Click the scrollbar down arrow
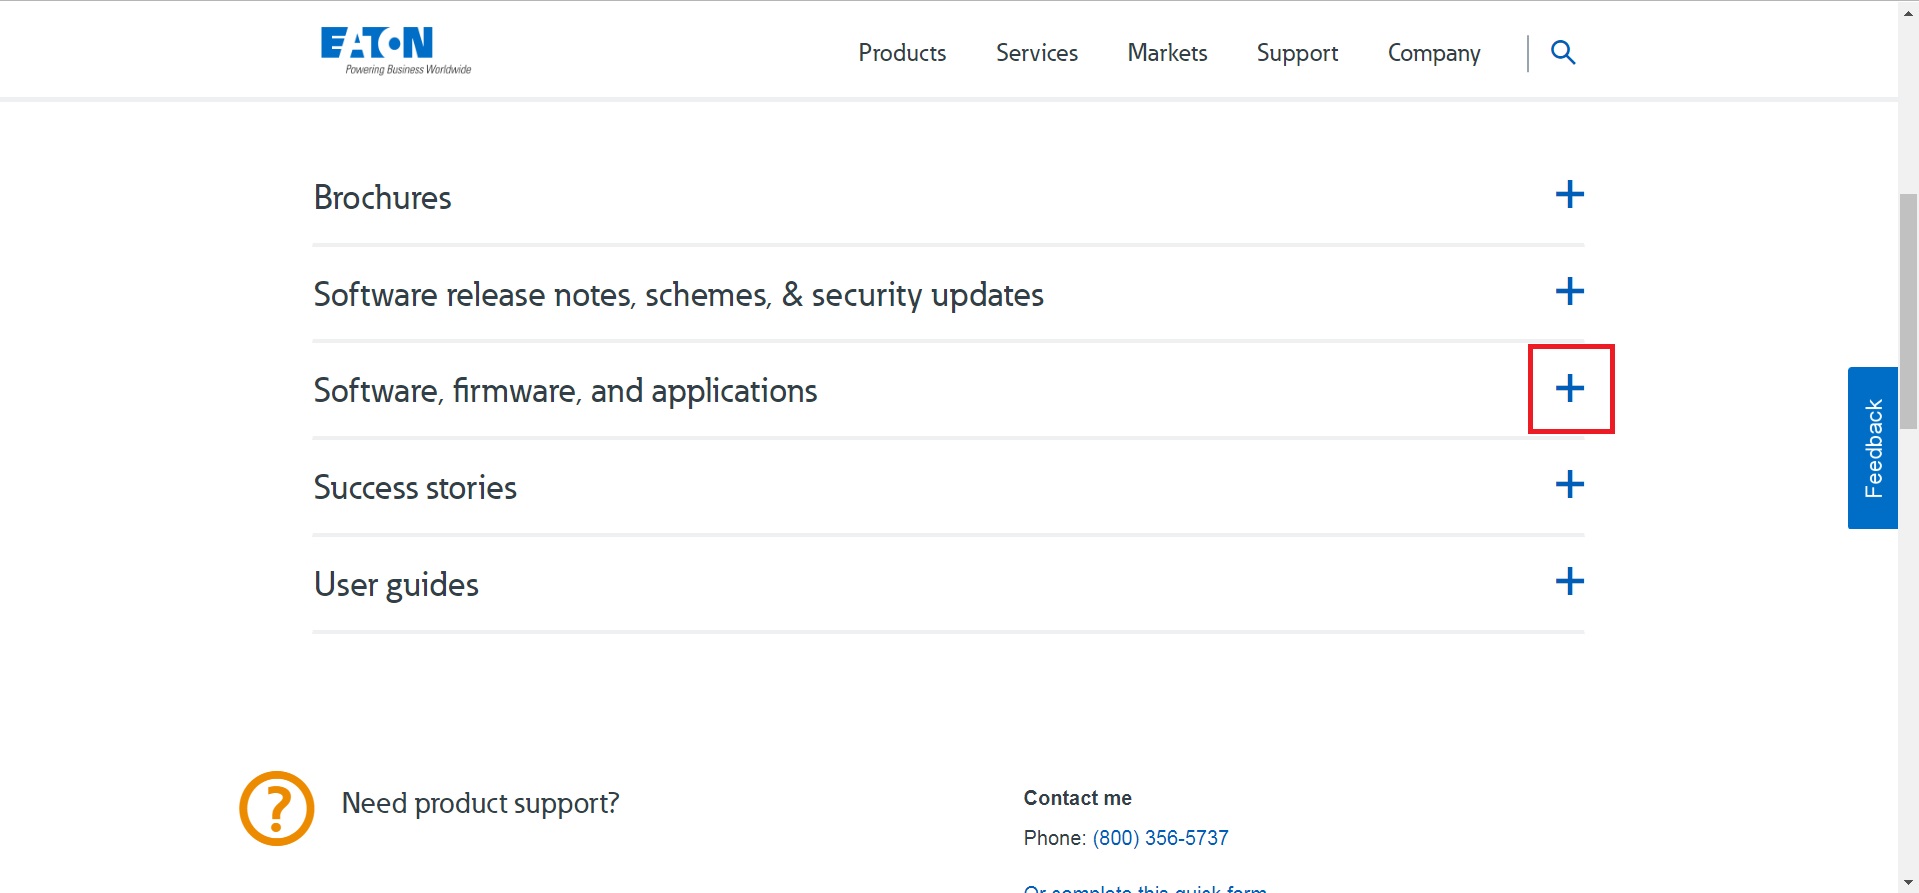The width and height of the screenshot is (1919, 893). [x=1908, y=883]
